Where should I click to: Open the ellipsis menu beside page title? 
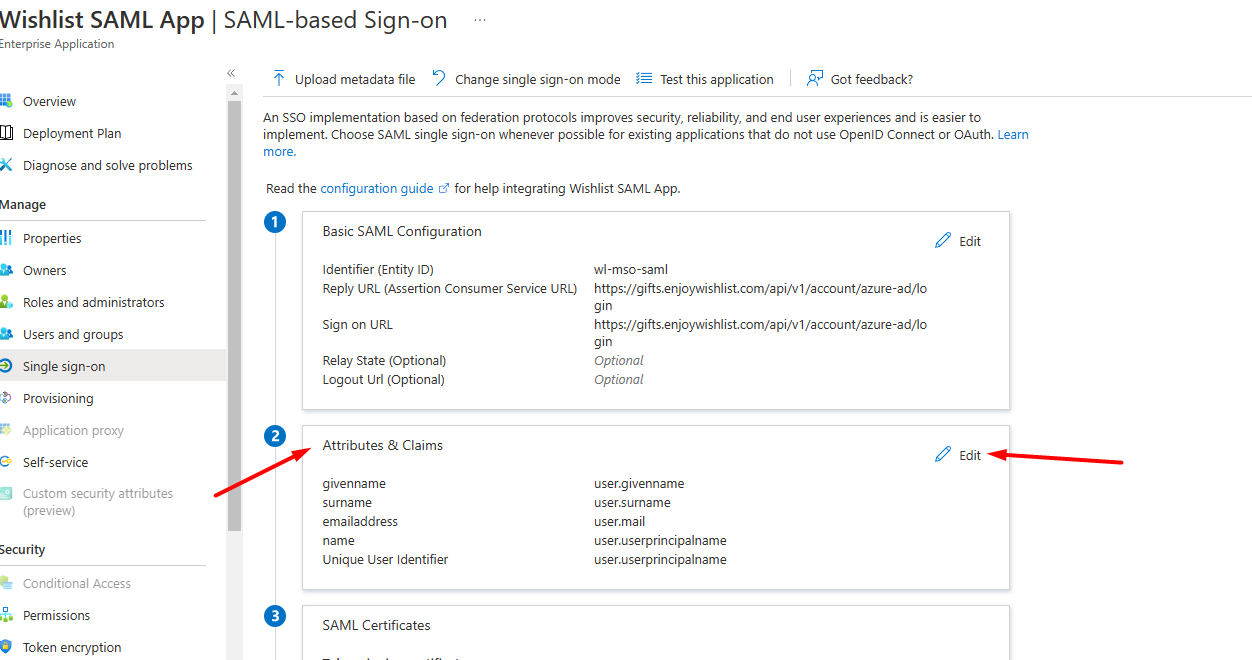[480, 20]
